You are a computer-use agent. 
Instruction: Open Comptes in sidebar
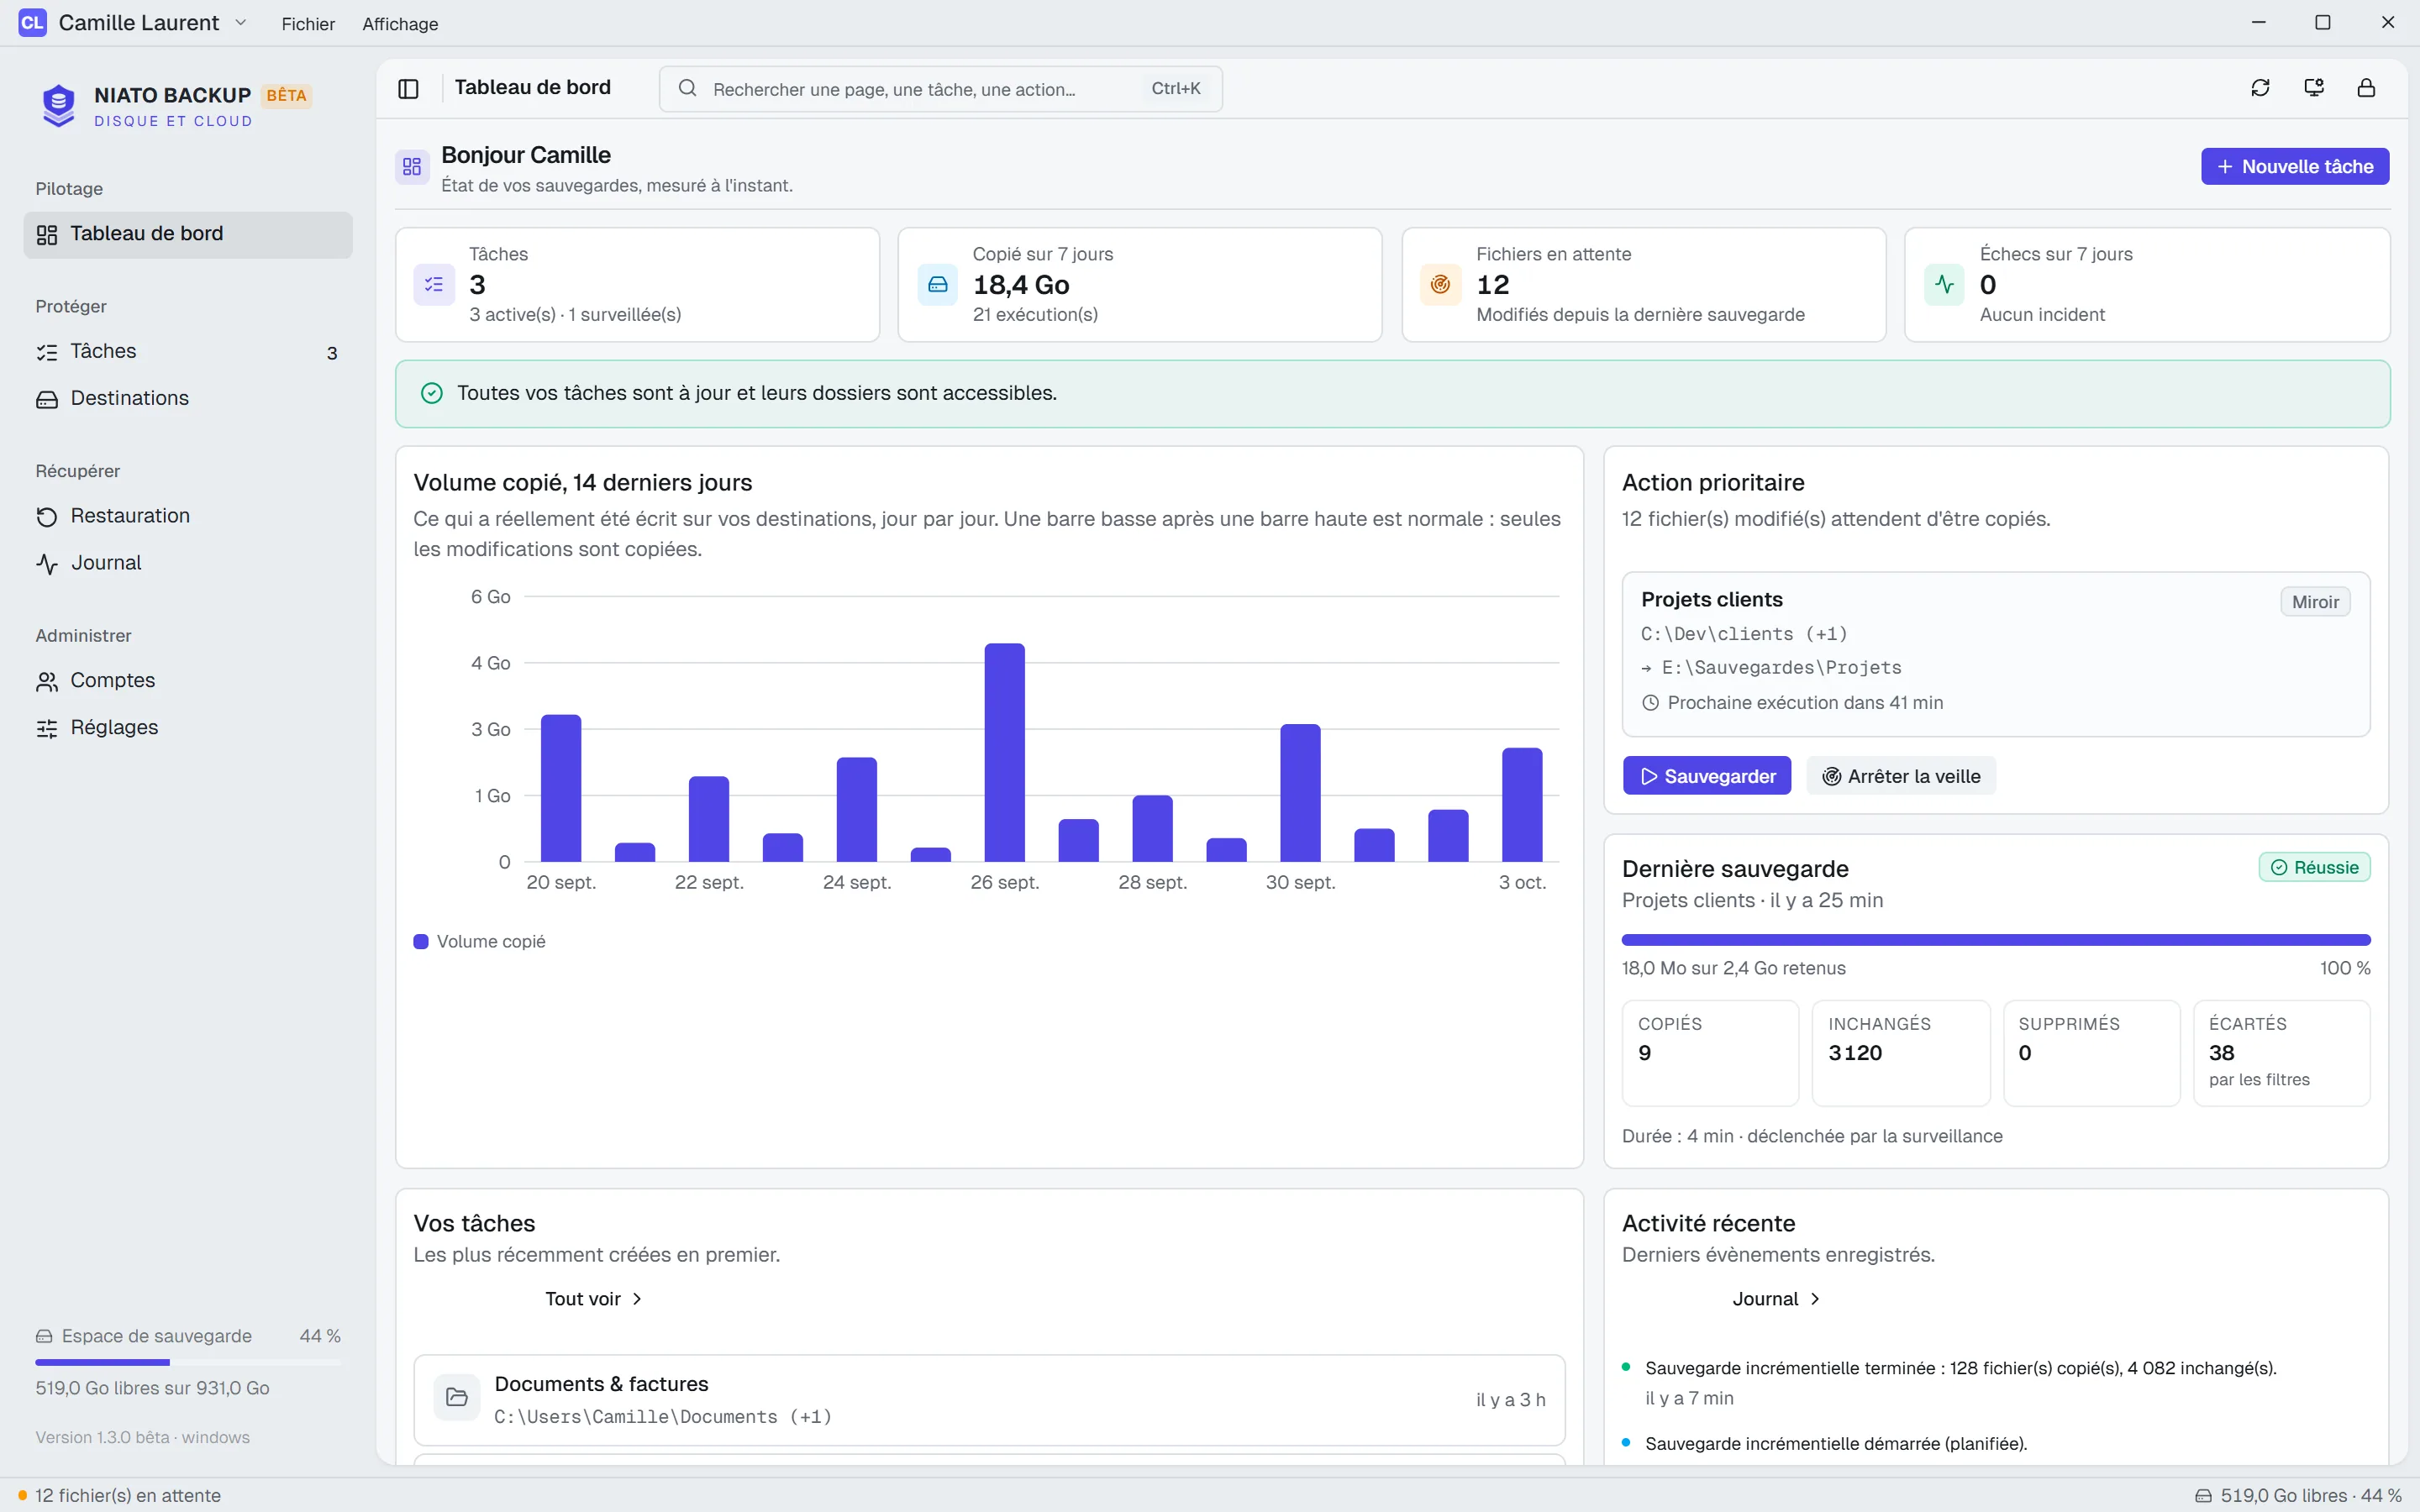[188, 680]
